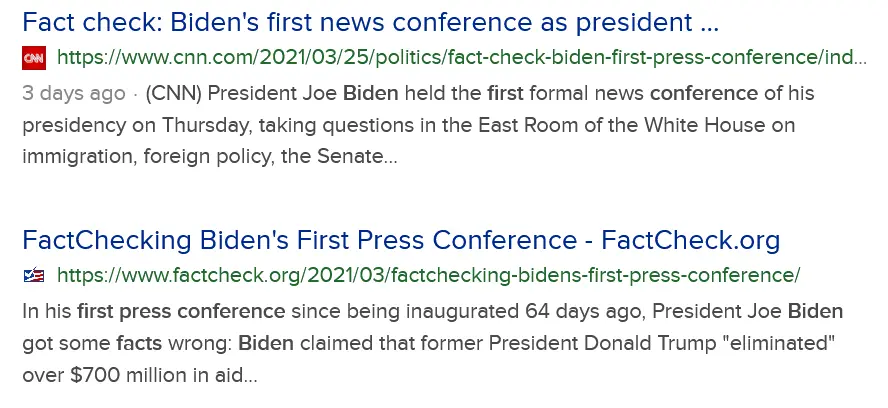Open FactChecking Biden's First Press Conference result
Image resolution: width=888 pixels, height=408 pixels.
pos(400,241)
